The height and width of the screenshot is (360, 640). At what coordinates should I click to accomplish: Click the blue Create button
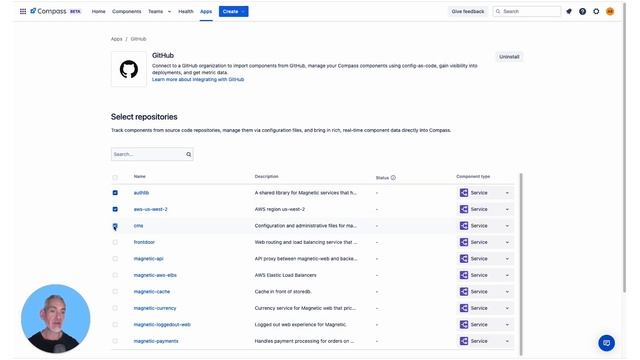[233, 11]
